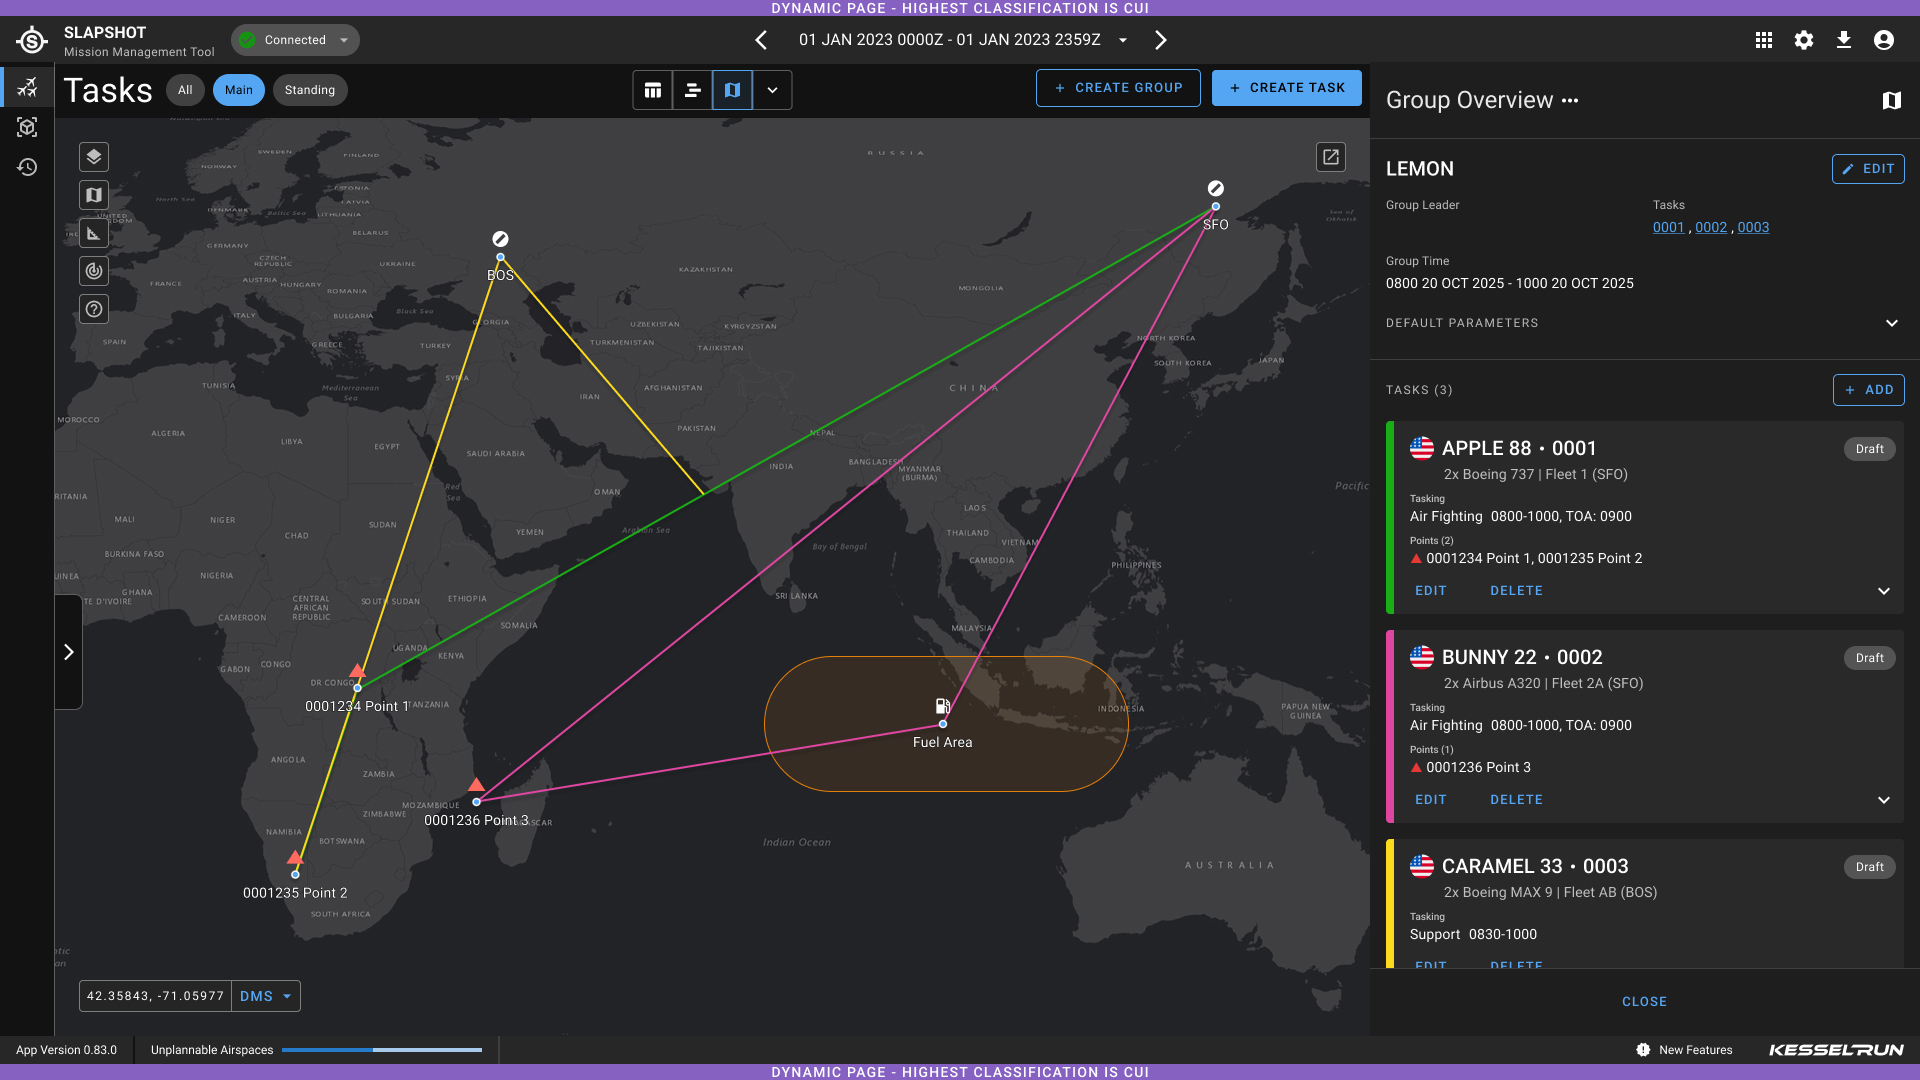Screen dimensions: 1920x1080
Task: Click the download icon in header
Action: pos(1844,40)
